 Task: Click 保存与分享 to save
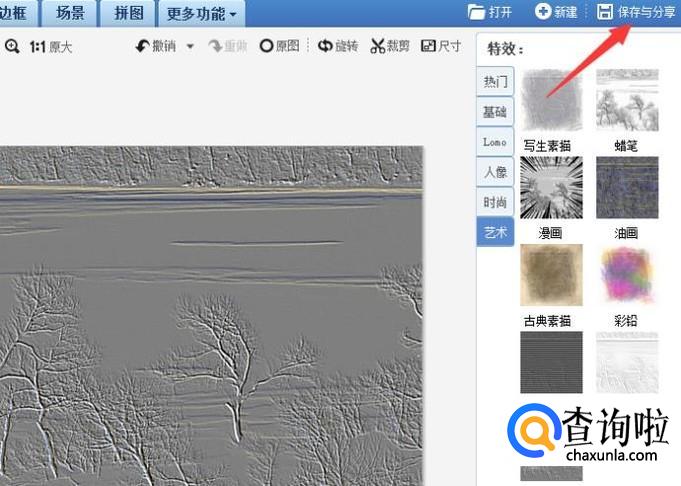636,12
